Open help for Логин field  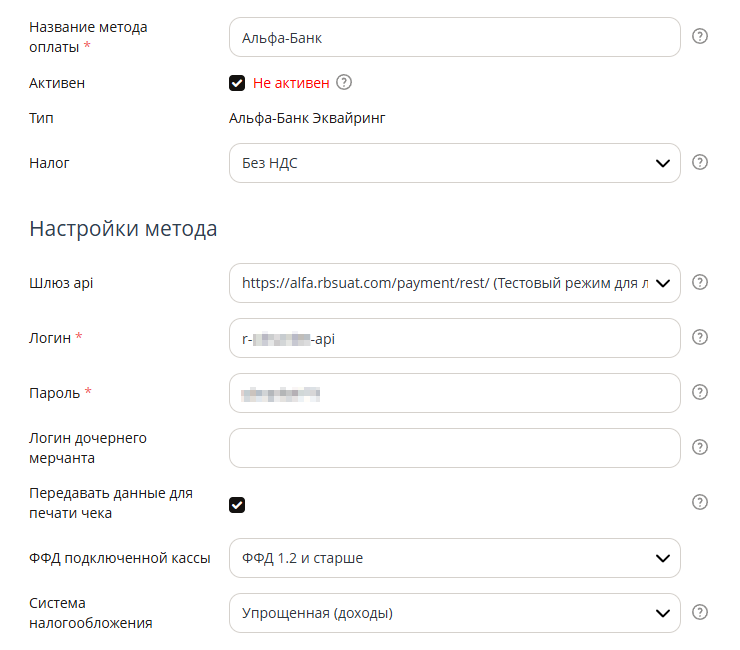tap(699, 337)
